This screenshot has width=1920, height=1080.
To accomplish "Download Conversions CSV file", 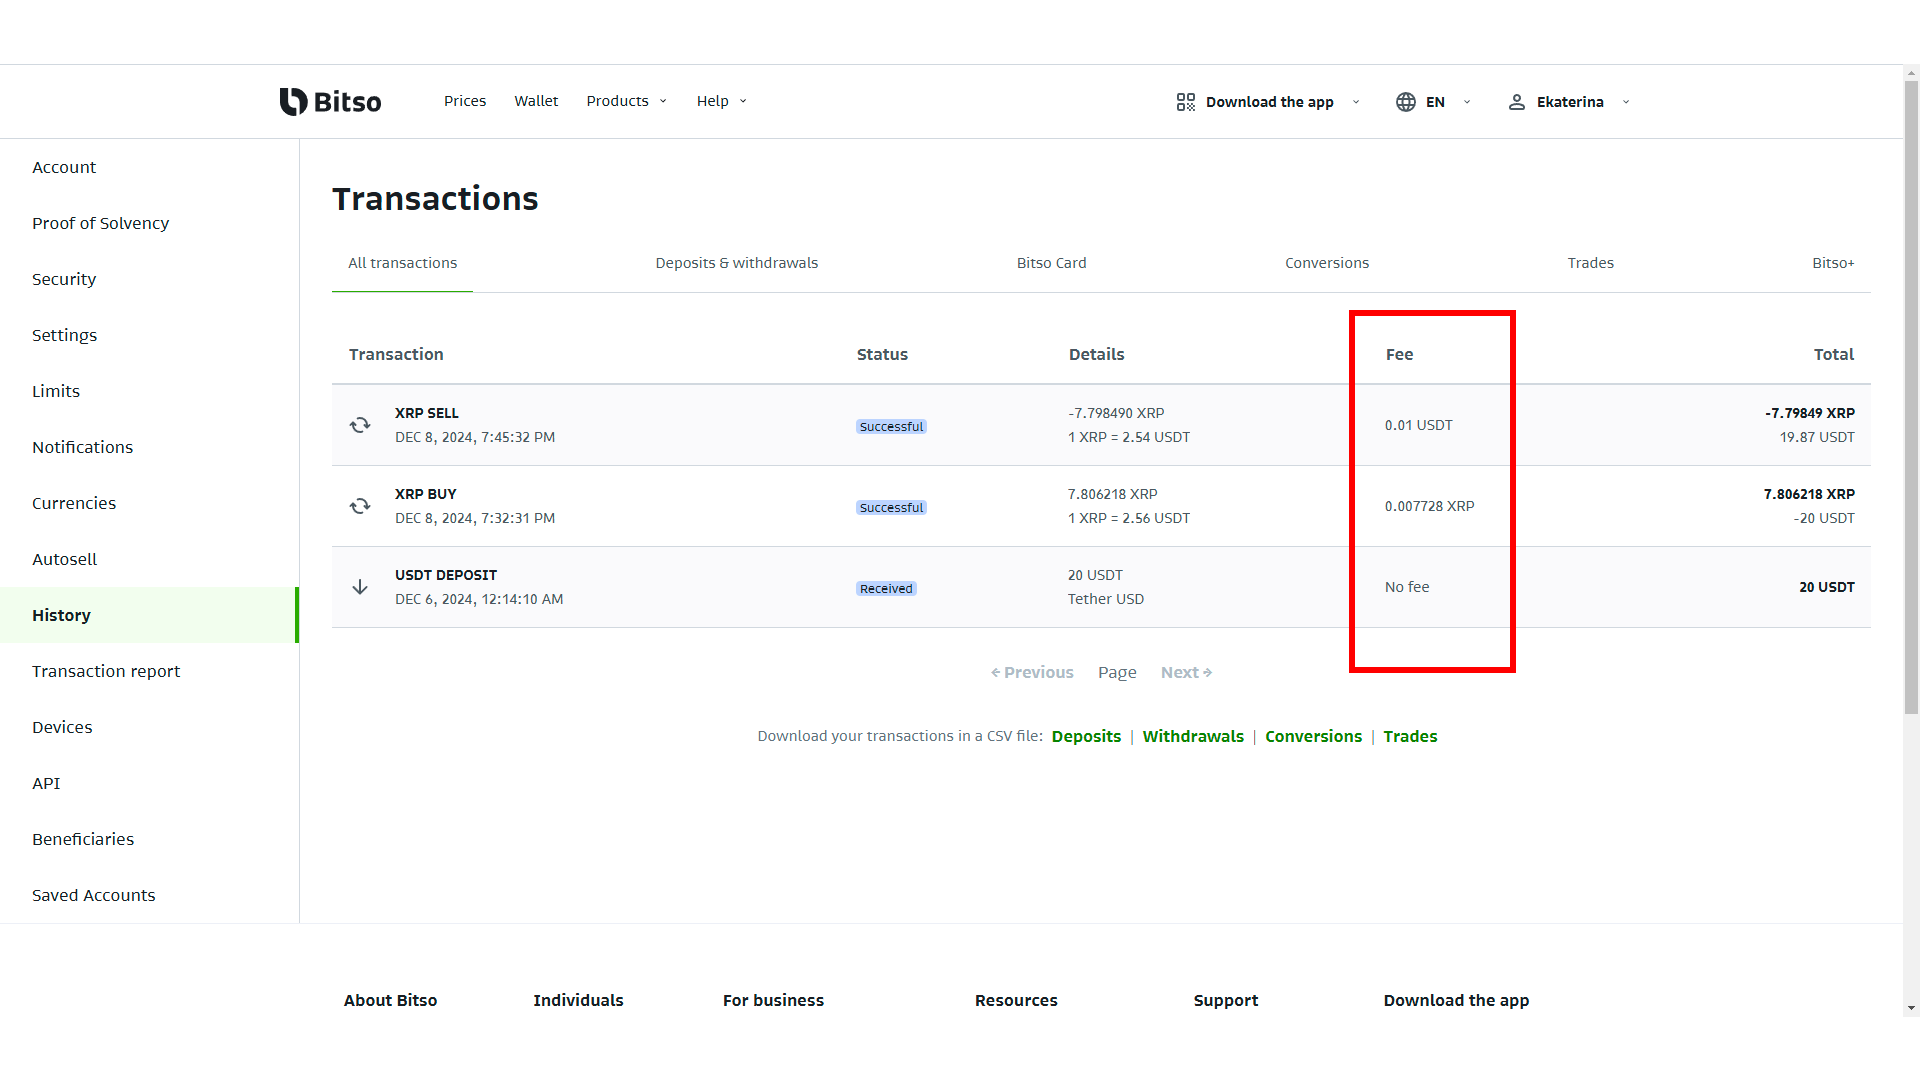I will point(1313,736).
